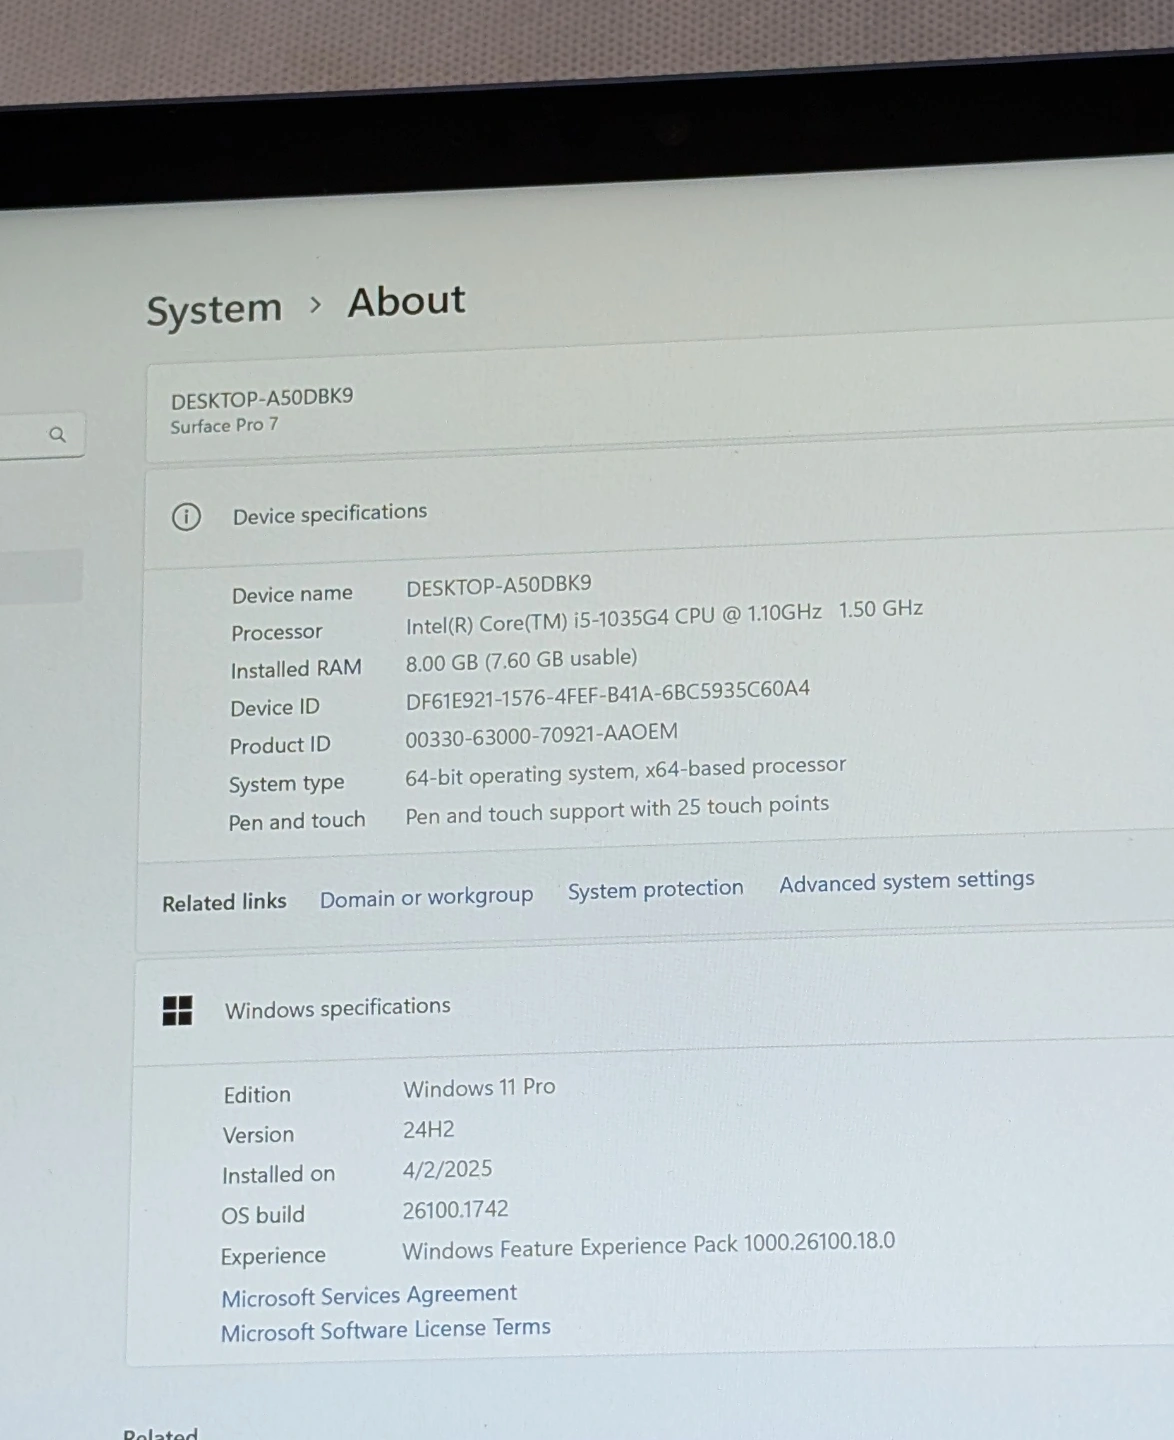The width and height of the screenshot is (1174, 1440).
Task: Select the Device ID value DF61E921-1576-4FEF
Action: click(608, 695)
